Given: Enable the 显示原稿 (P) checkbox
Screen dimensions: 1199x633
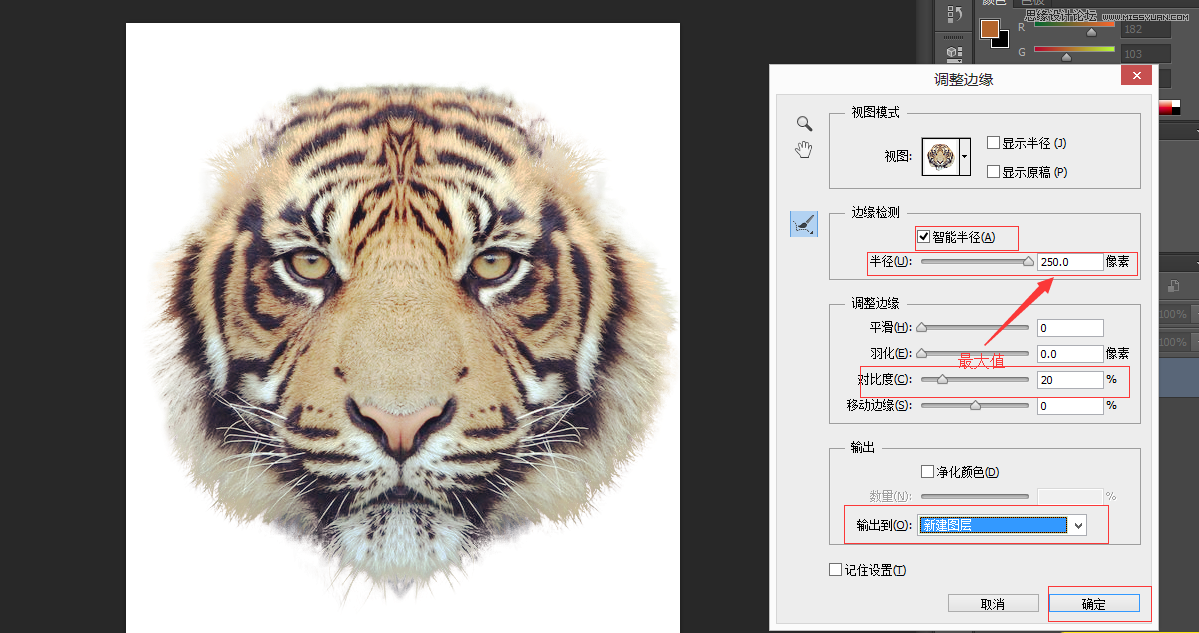Looking at the screenshot, I should [993, 171].
